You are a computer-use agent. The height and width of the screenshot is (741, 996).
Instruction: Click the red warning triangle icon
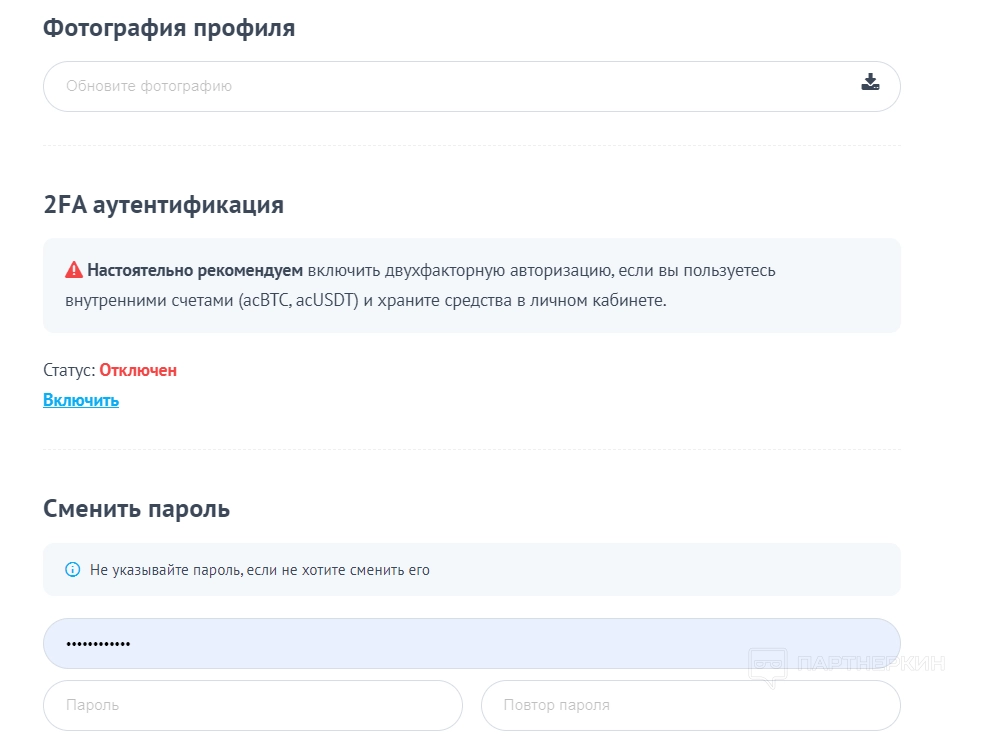point(74,270)
